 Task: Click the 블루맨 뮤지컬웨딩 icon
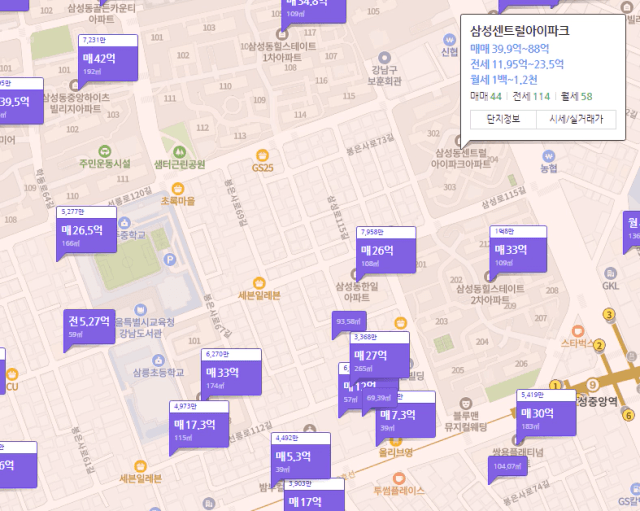[465, 404]
